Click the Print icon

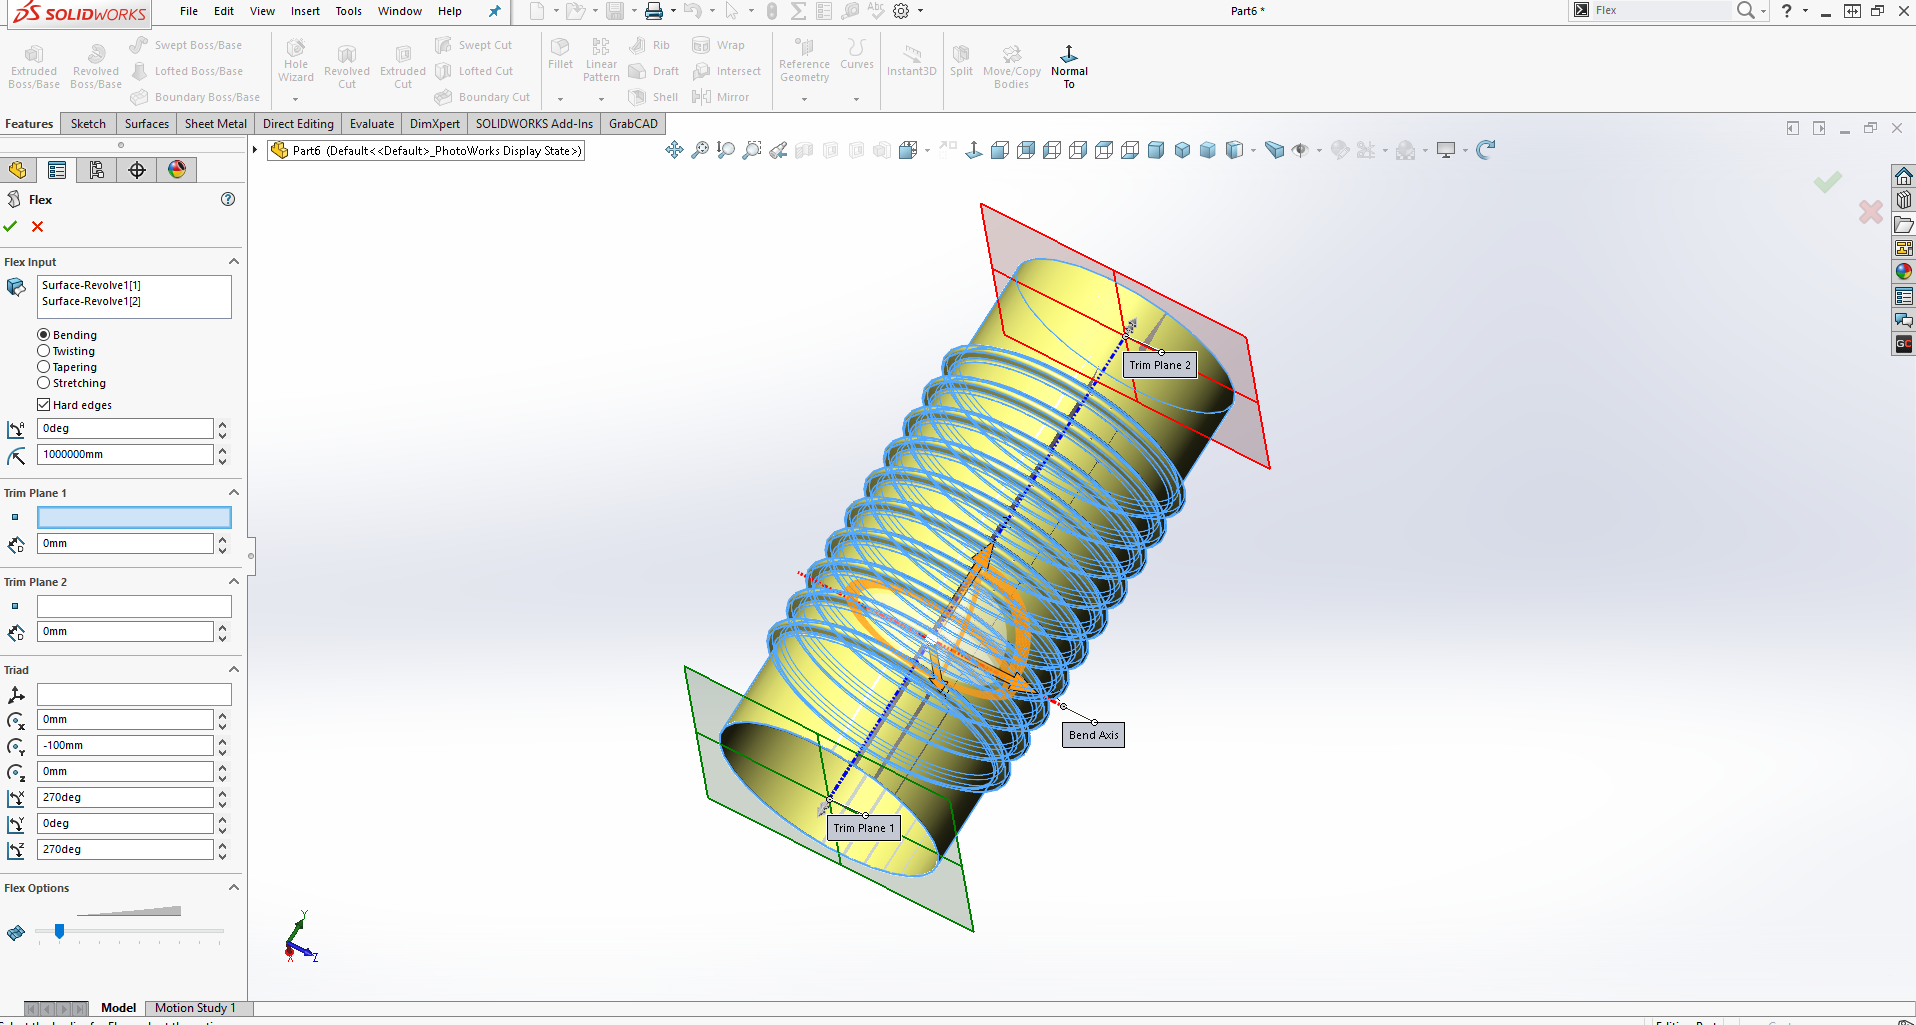(x=654, y=11)
